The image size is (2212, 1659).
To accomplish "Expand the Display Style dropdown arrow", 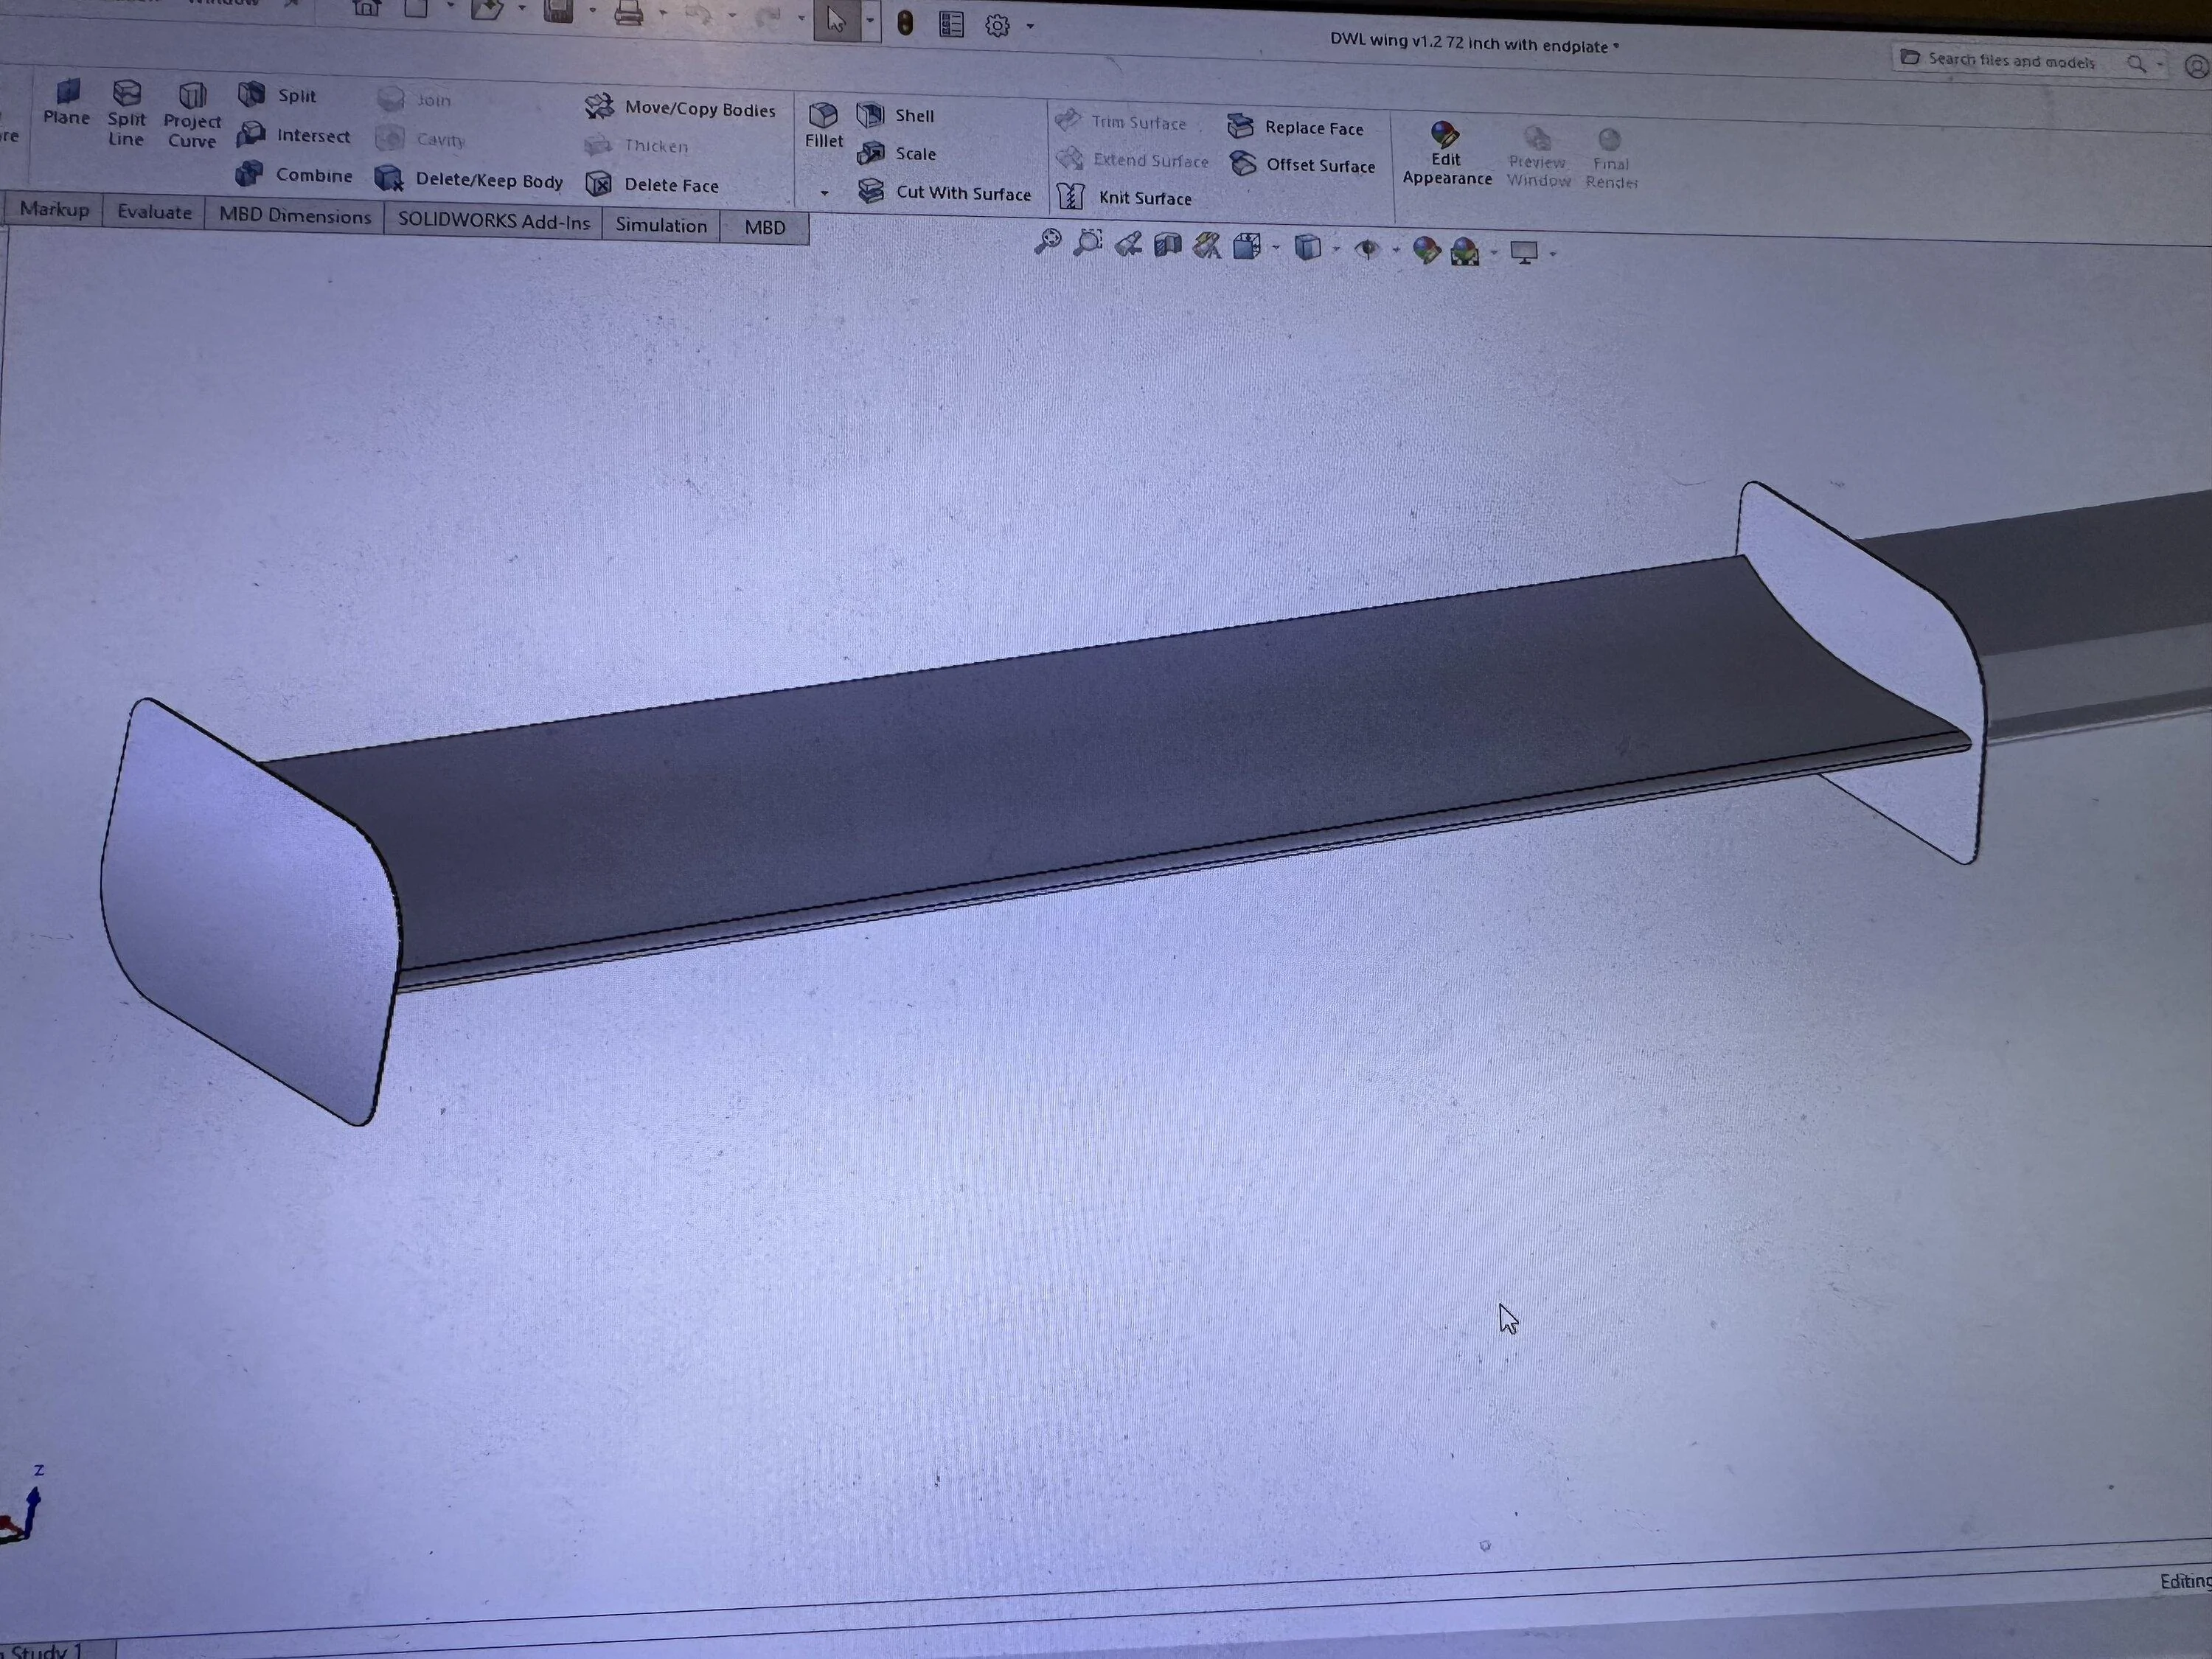I will 1336,249.
